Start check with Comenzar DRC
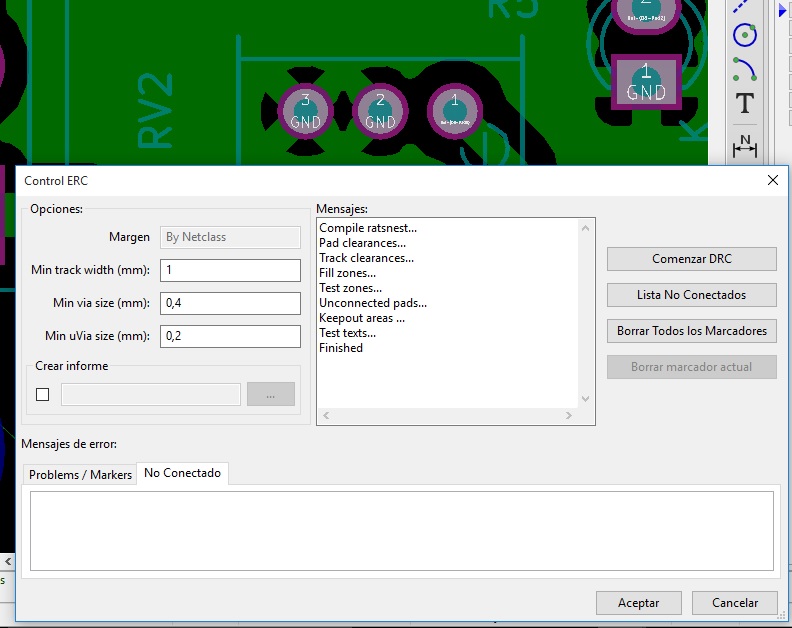792x628 pixels. coord(691,259)
